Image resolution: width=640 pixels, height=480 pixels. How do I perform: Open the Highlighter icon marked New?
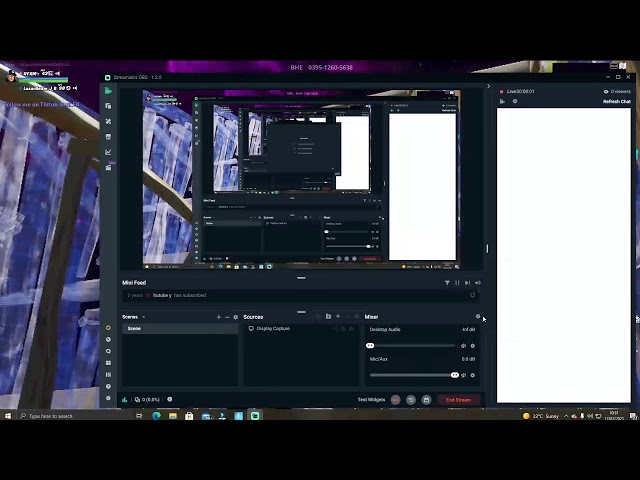109,167
